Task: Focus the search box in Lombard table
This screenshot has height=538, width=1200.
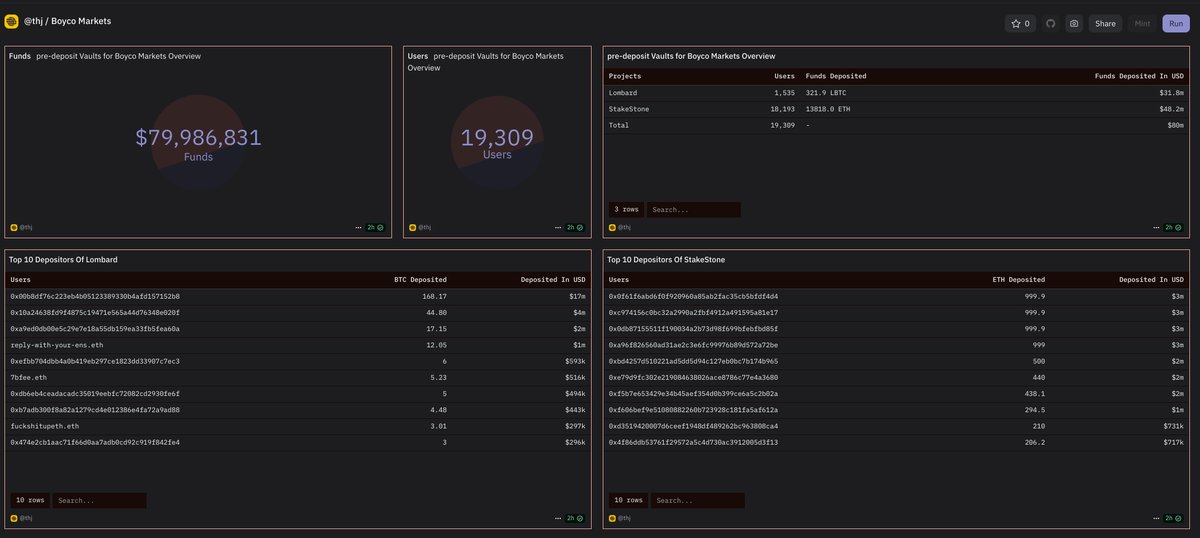Action: coord(100,500)
